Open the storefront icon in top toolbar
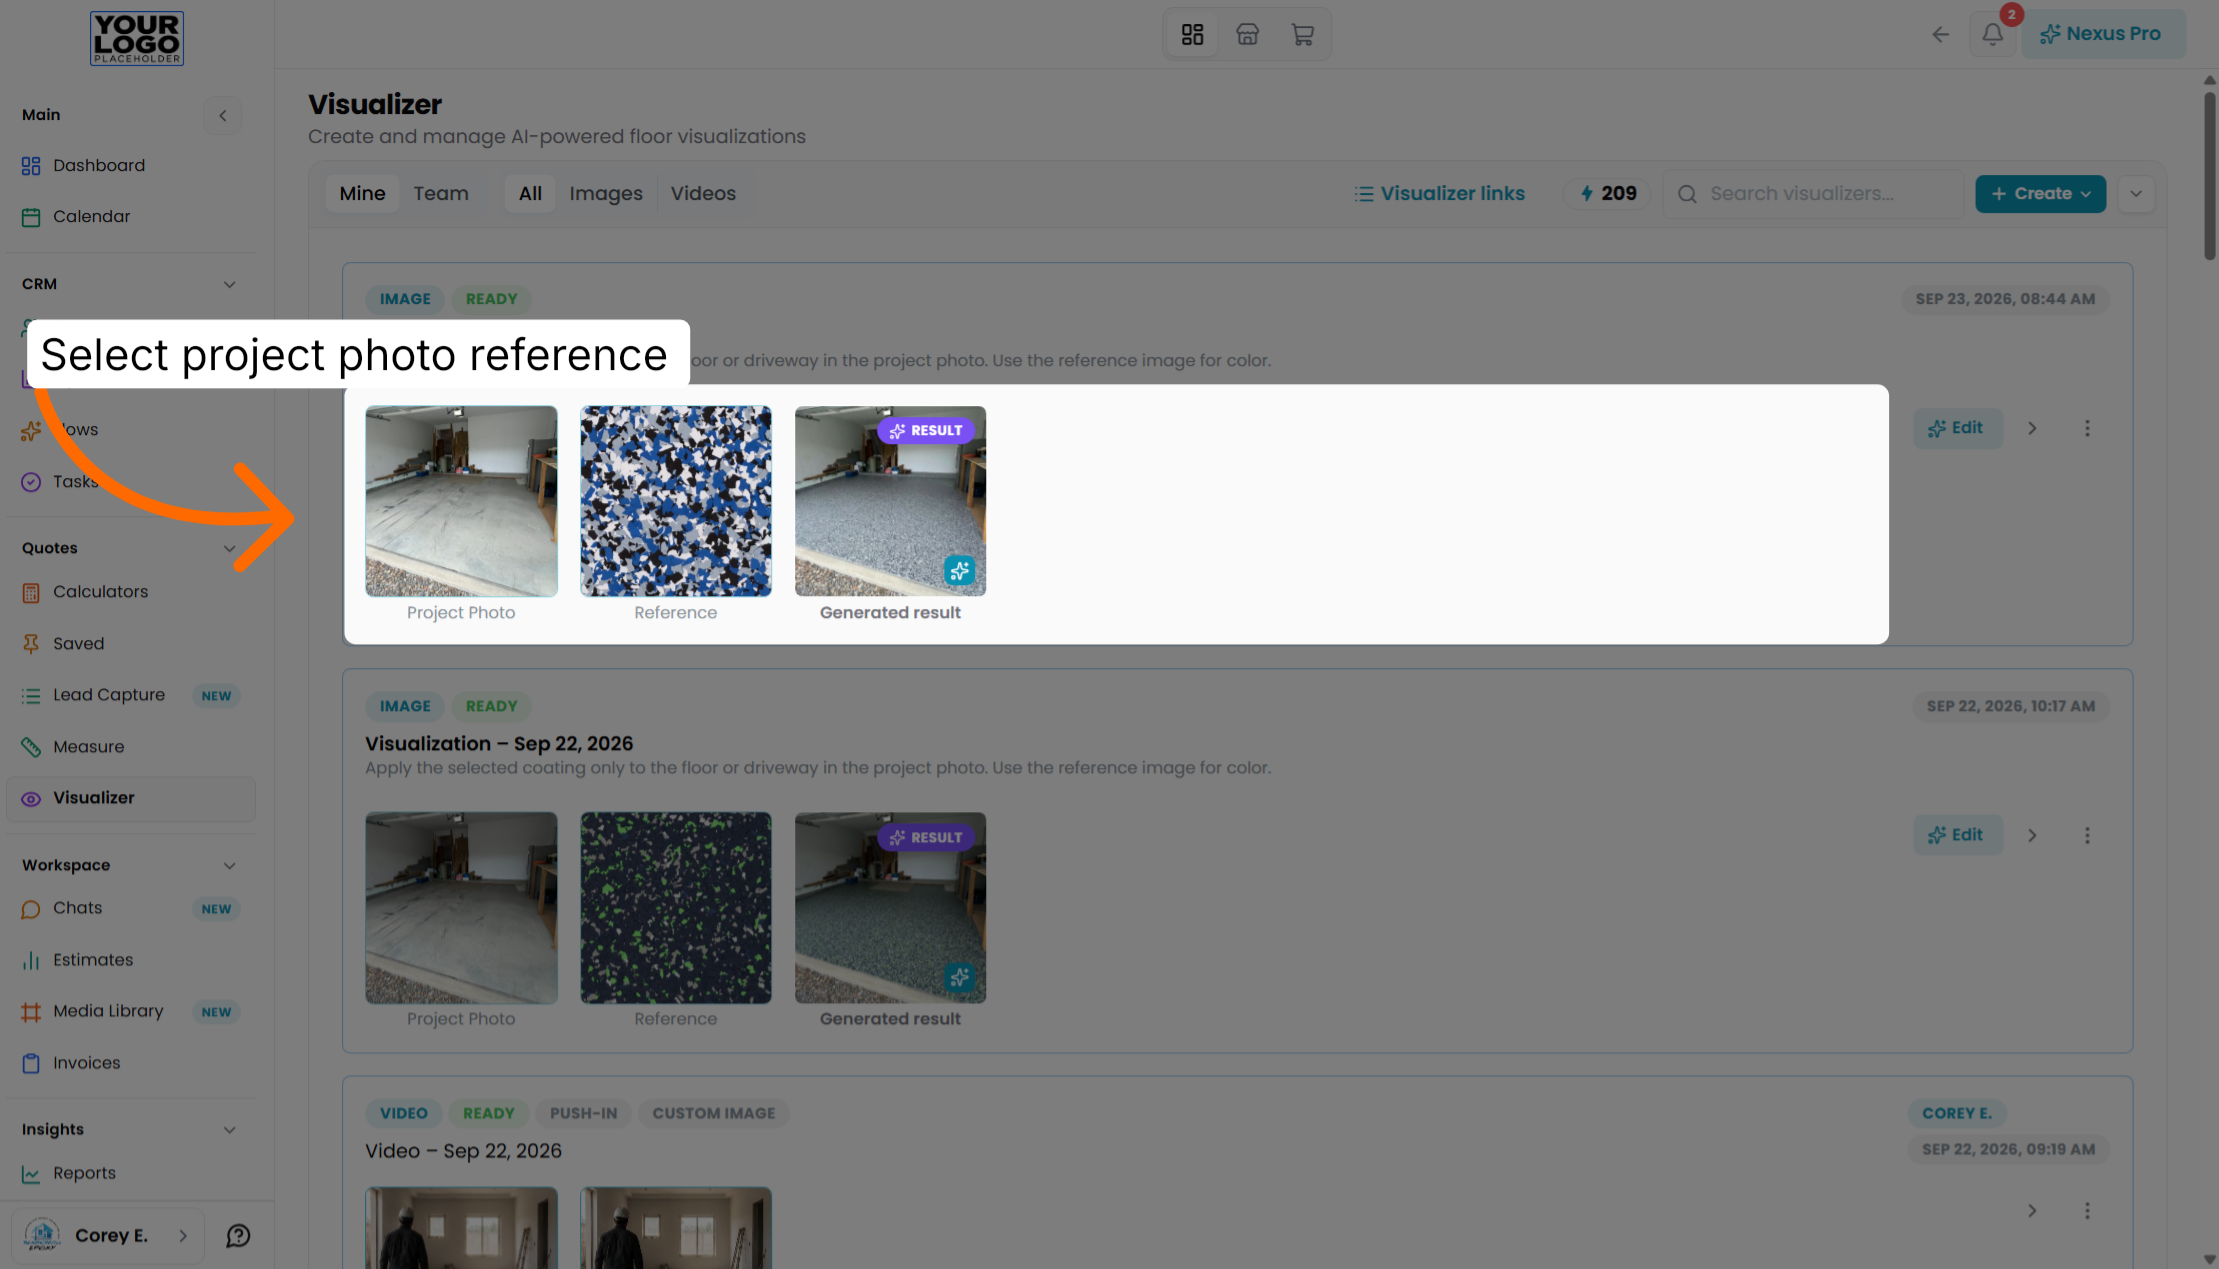This screenshot has width=2219, height=1269. tap(1247, 35)
